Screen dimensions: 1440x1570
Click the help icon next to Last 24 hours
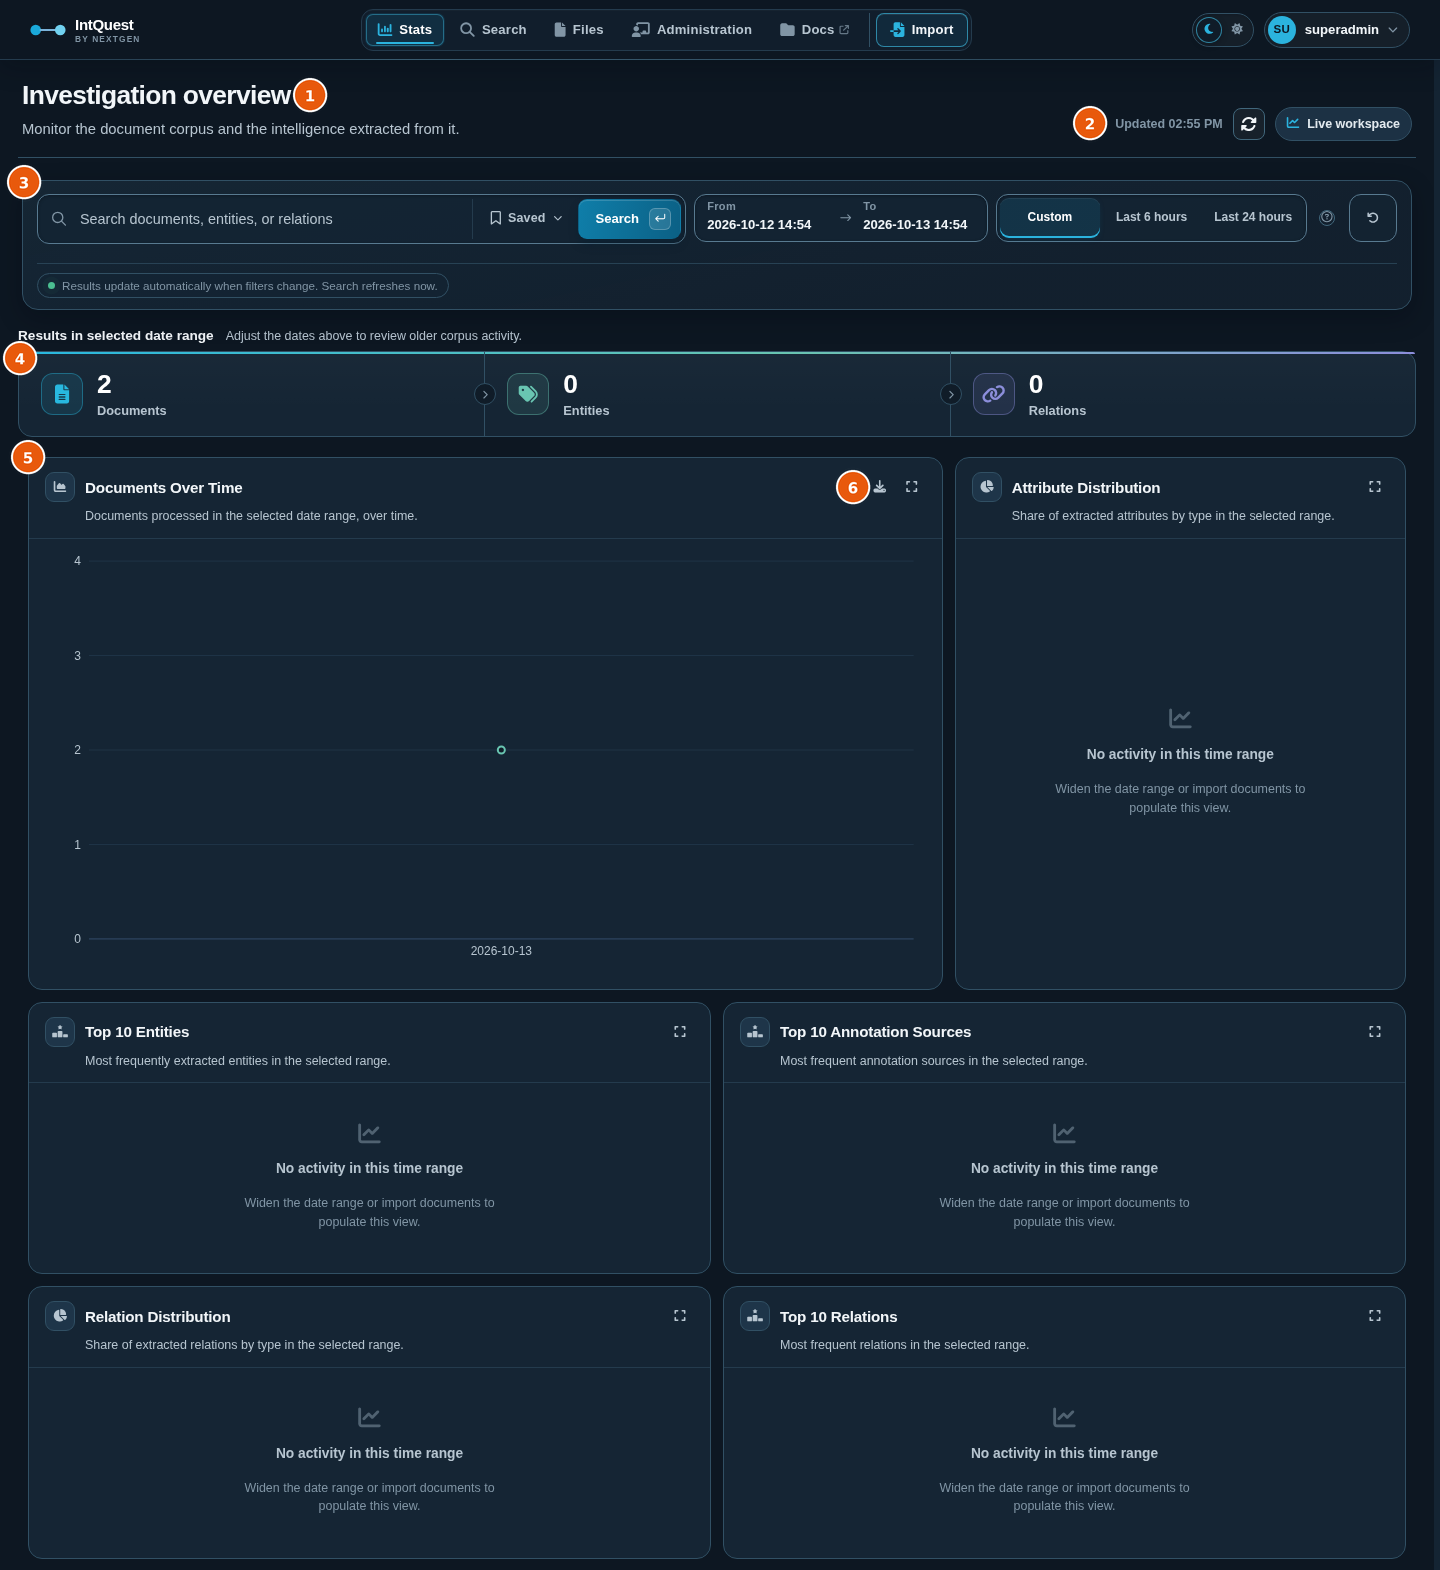pos(1327,217)
